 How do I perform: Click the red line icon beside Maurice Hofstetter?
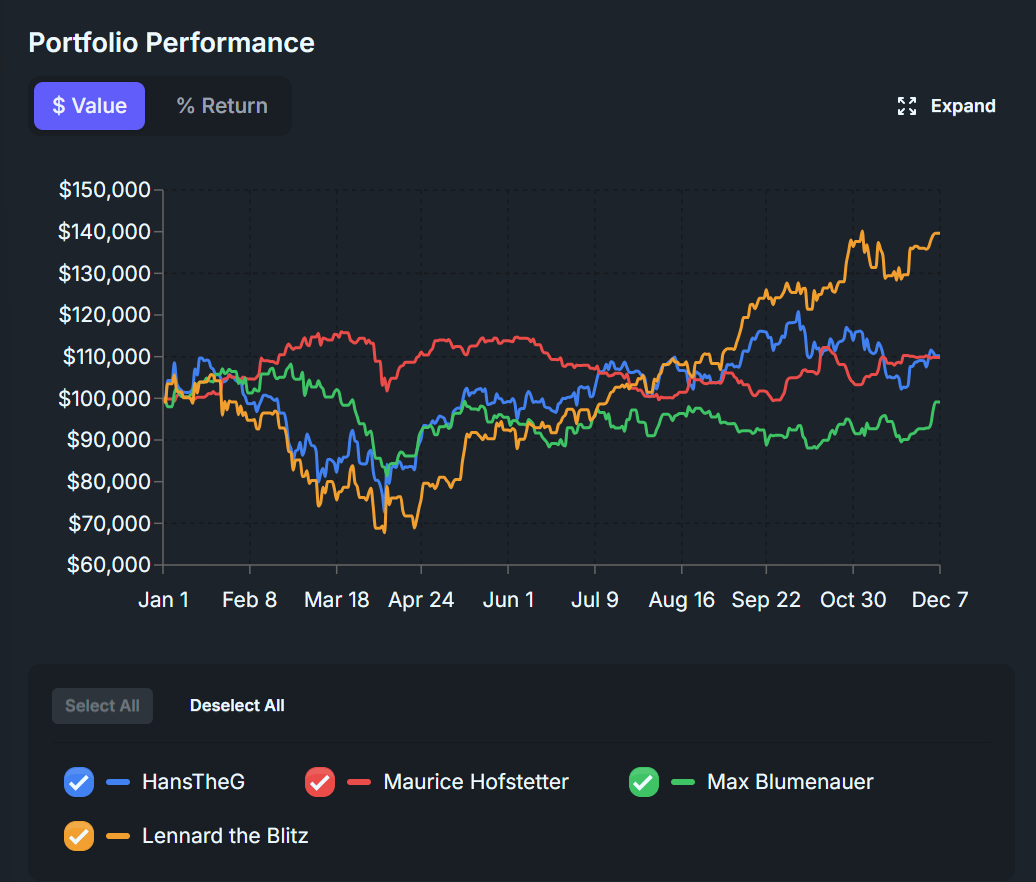pyautogui.click(x=359, y=781)
